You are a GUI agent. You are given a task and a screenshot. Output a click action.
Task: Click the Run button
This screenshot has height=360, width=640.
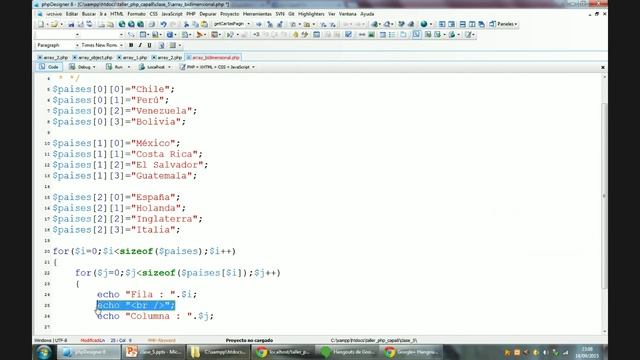115,67
